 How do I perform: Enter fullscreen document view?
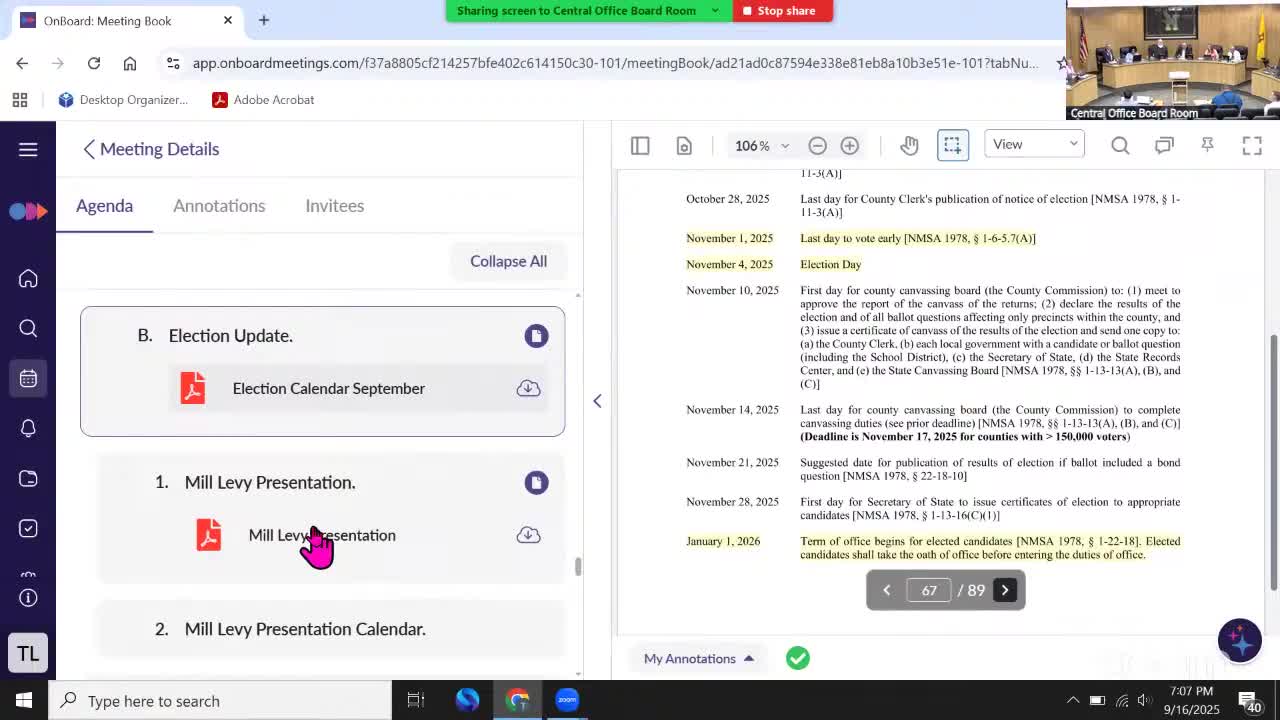click(x=1251, y=146)
